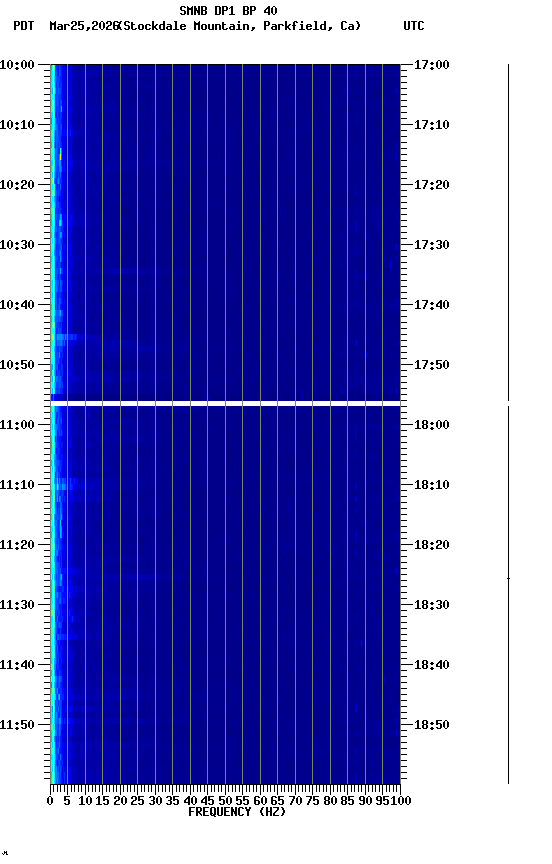Click the '17:10' UTC time label
Viewport: 552px width, 864px height.
pyautogui.click(x=432, y=125)
